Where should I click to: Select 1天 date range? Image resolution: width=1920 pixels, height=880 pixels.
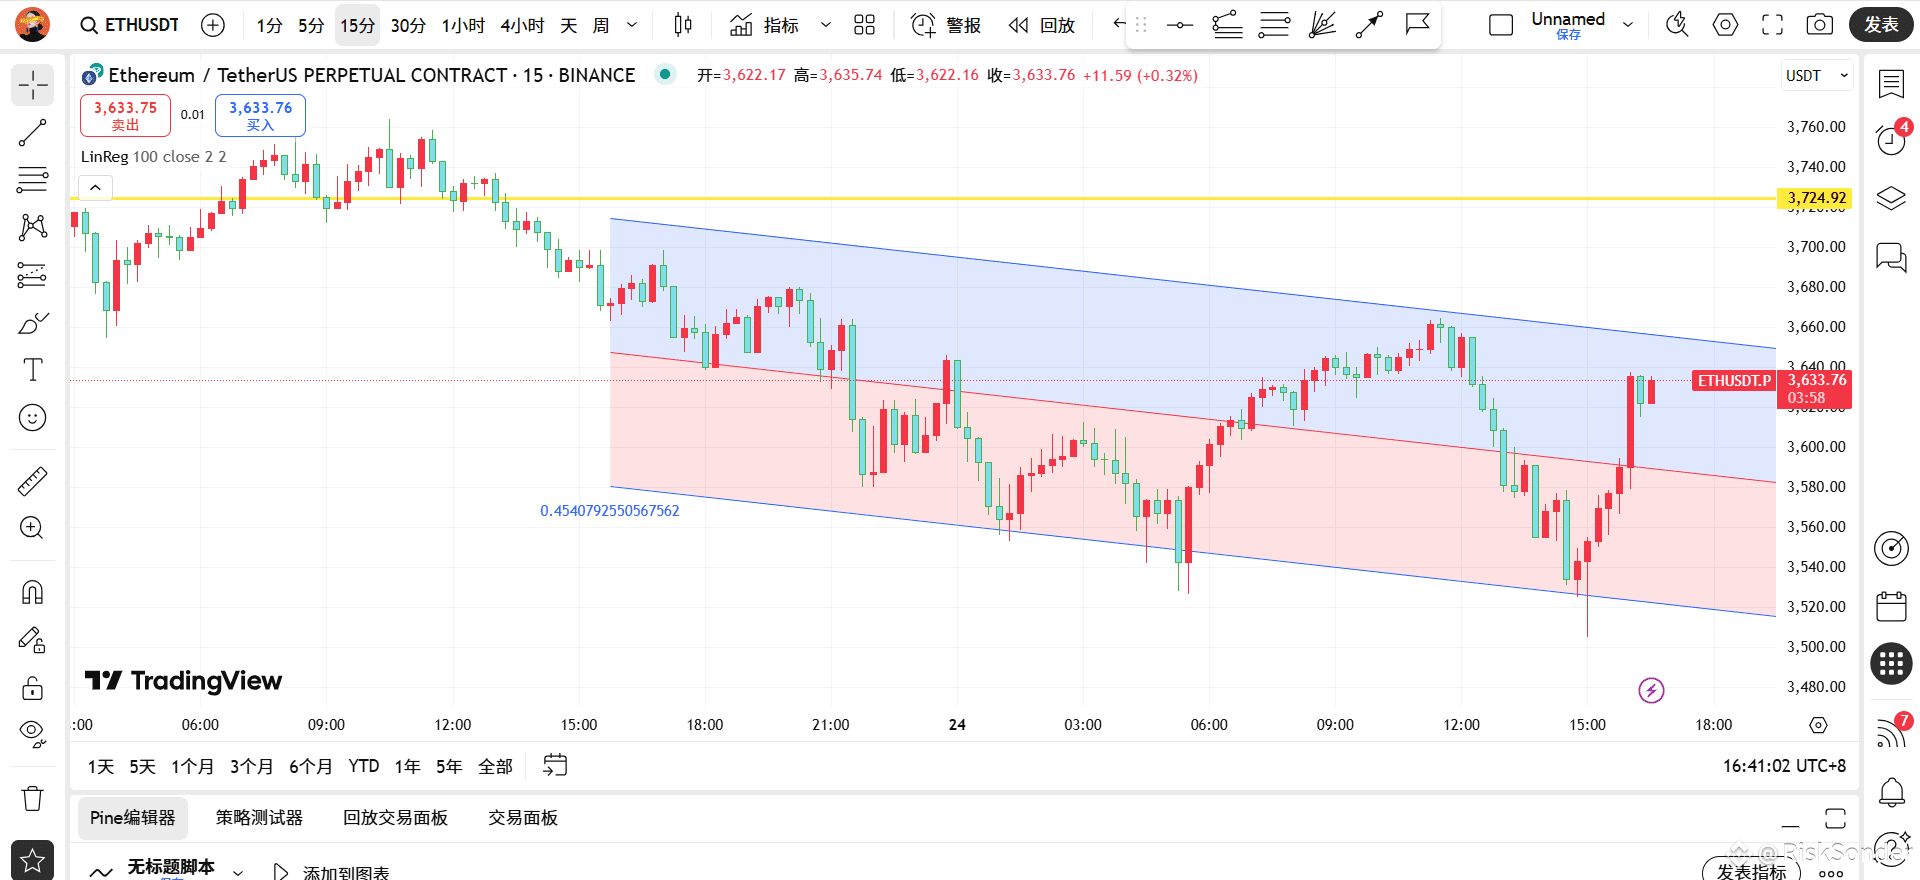tap(101, 766)
